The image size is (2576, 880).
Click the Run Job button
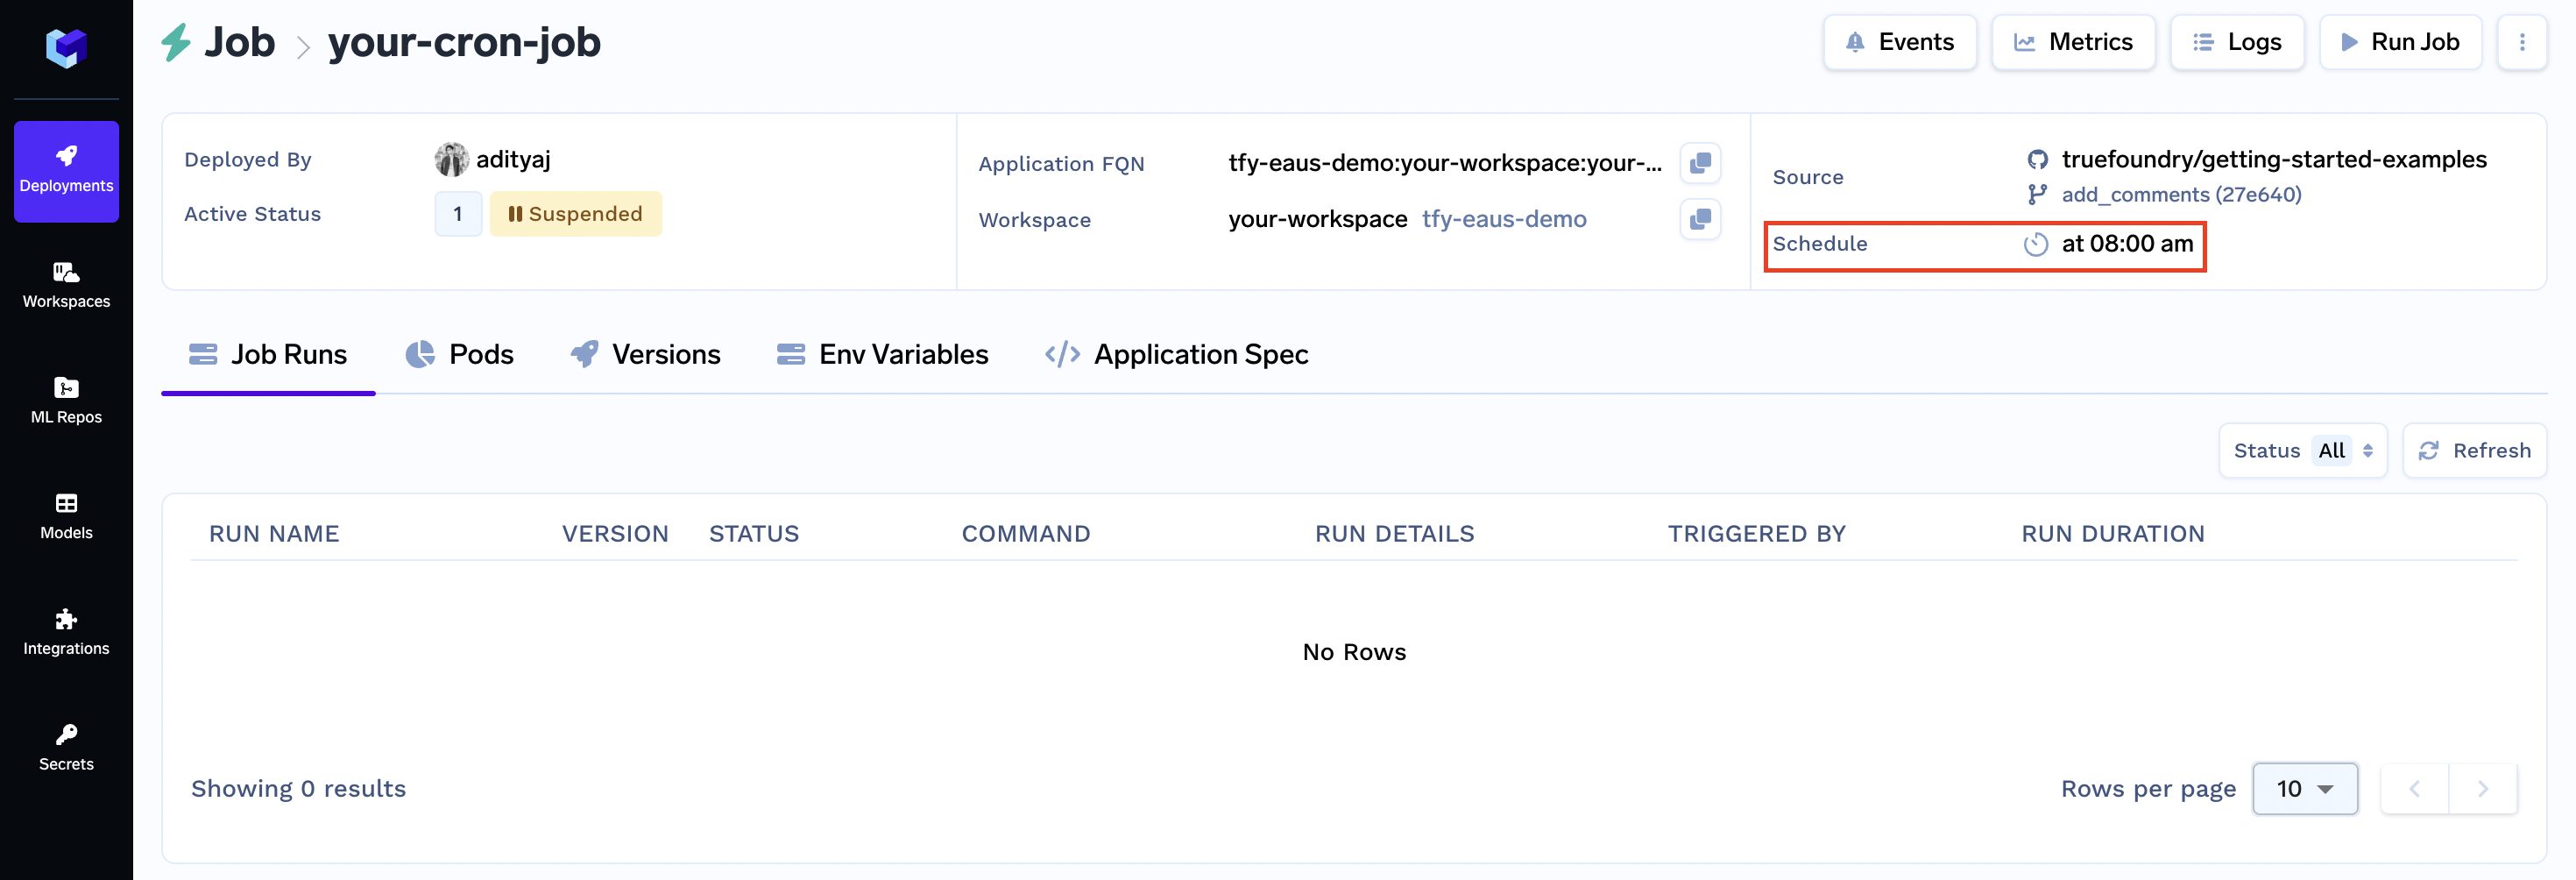(2400, 42)
